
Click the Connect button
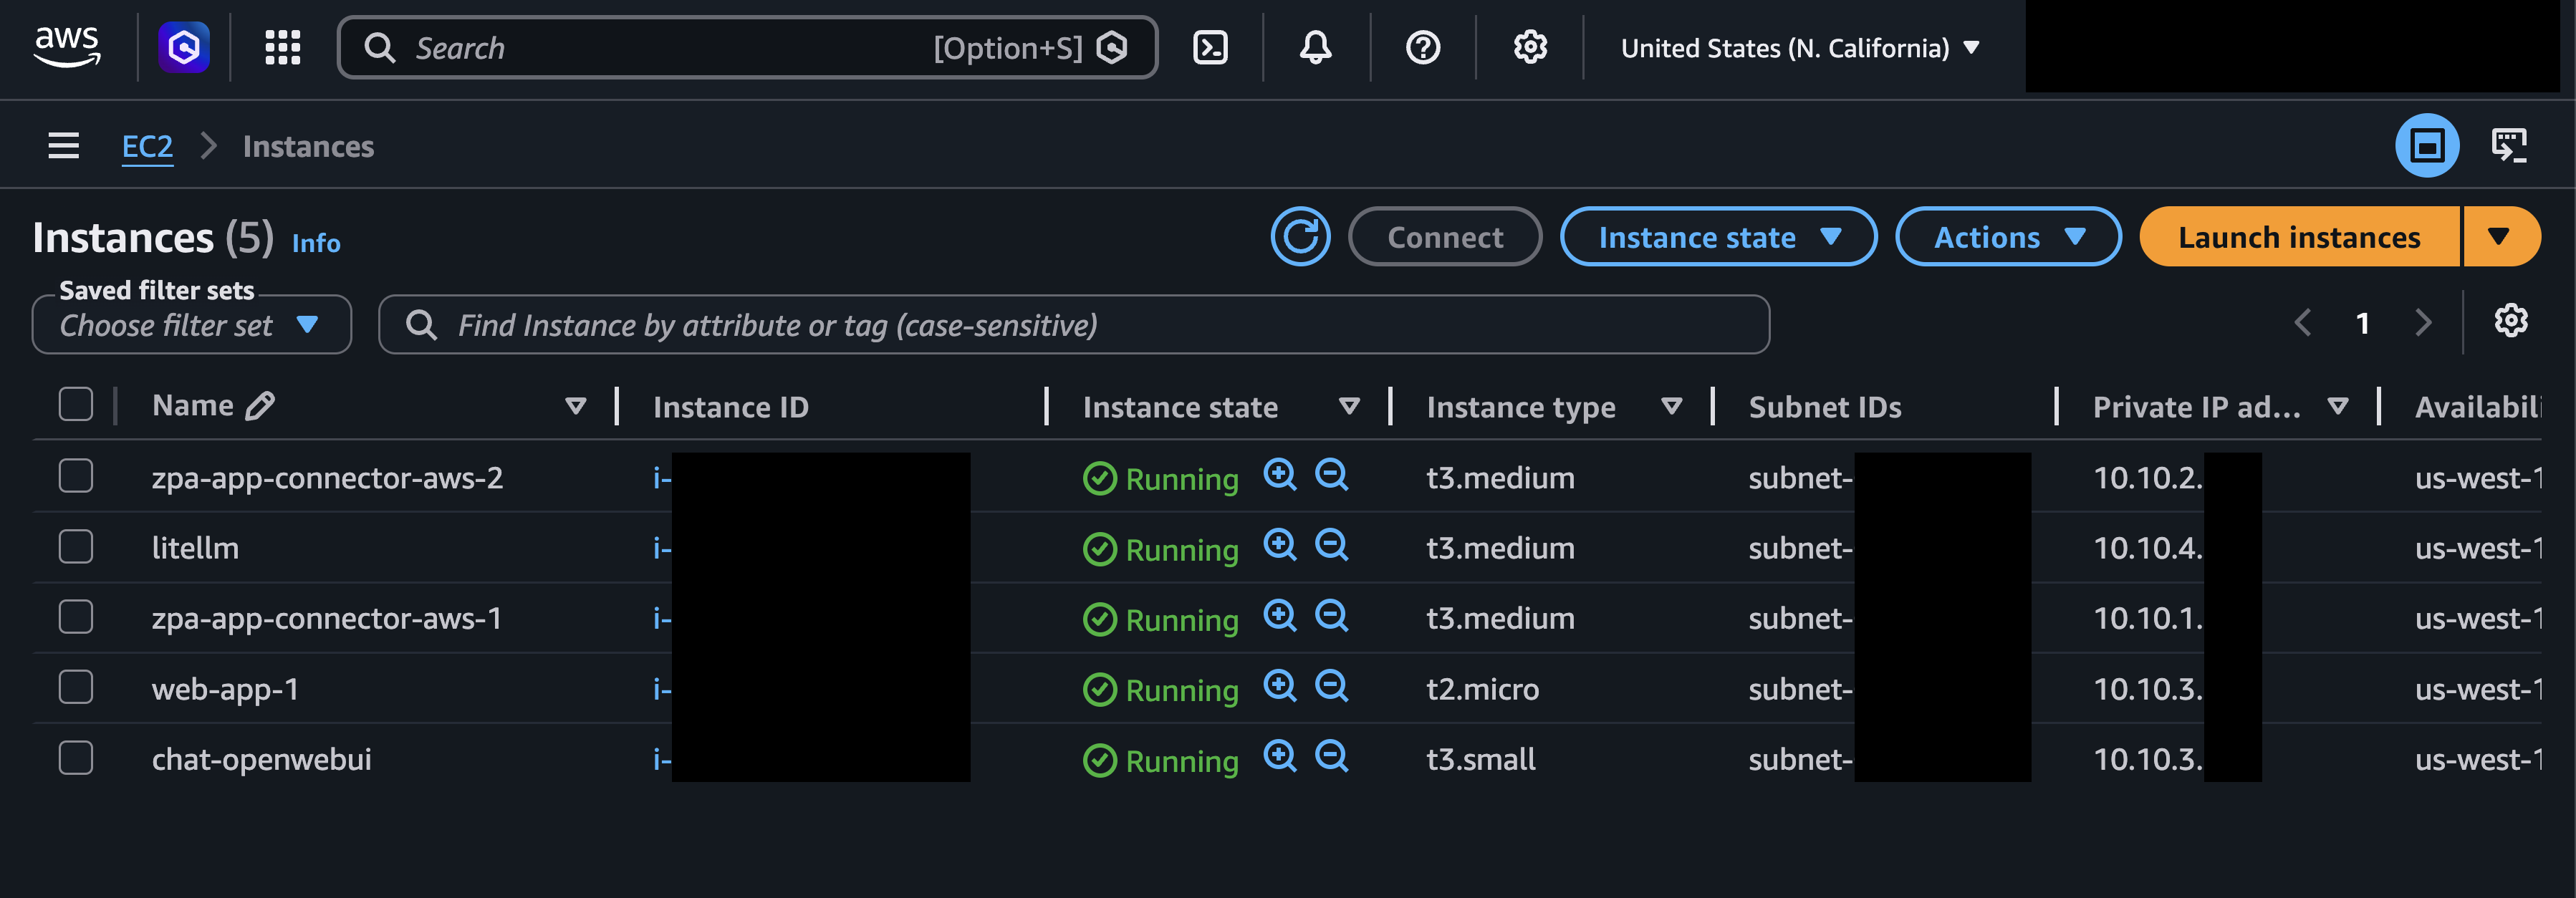pyautogui.click(x=1445, y=237)
